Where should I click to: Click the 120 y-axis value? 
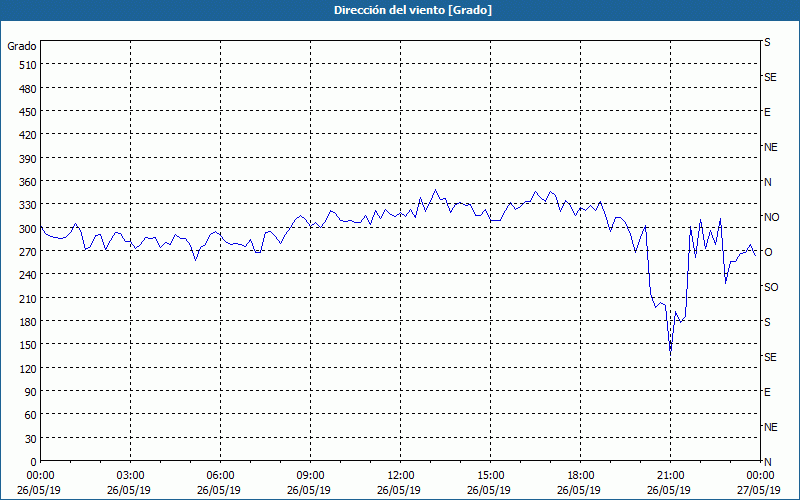point(28,368)
